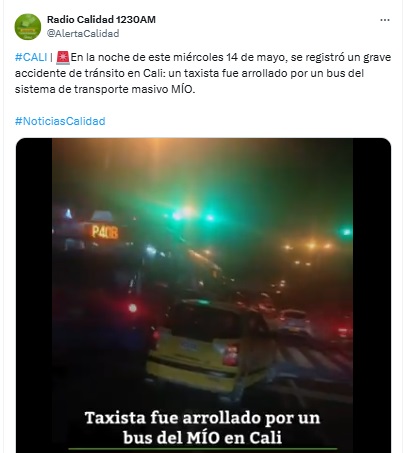Image resolution: width=413 pixels, height=453 pixels.
Task: Click the red siren emoji in the tweet
Action: [x=63, y=57]
